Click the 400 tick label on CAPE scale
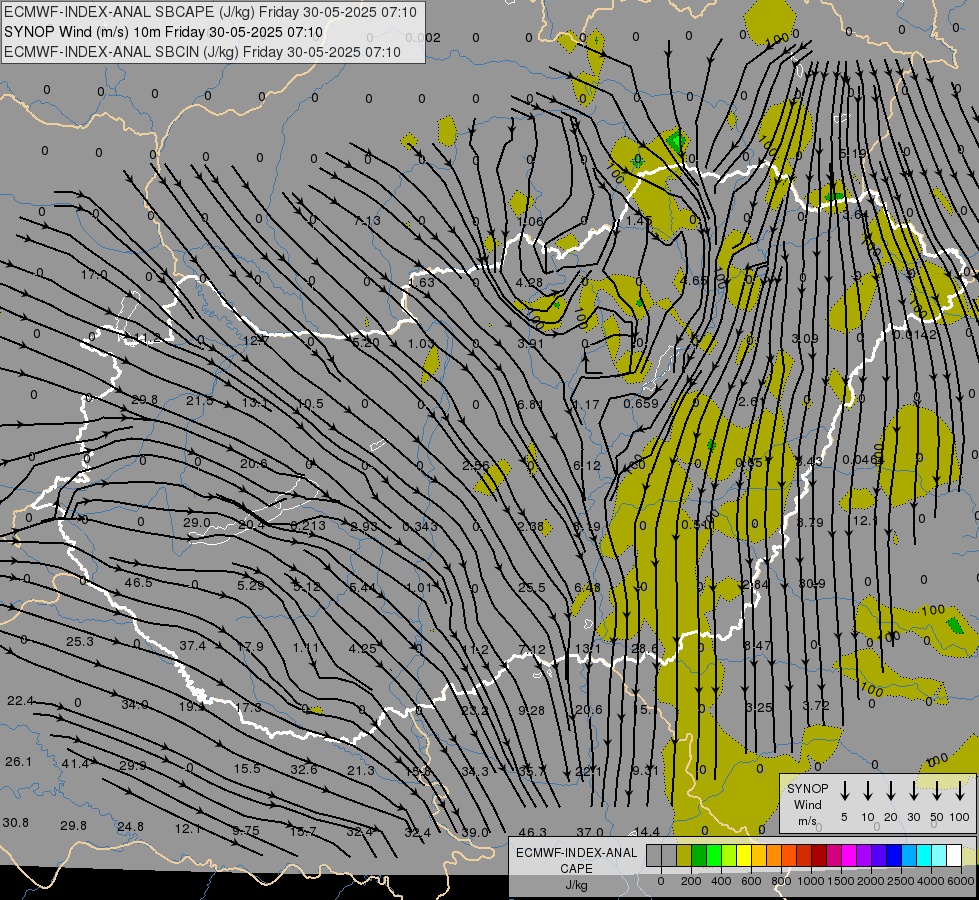This screenshot has height=900, width=979. click(x=721, y=881)
